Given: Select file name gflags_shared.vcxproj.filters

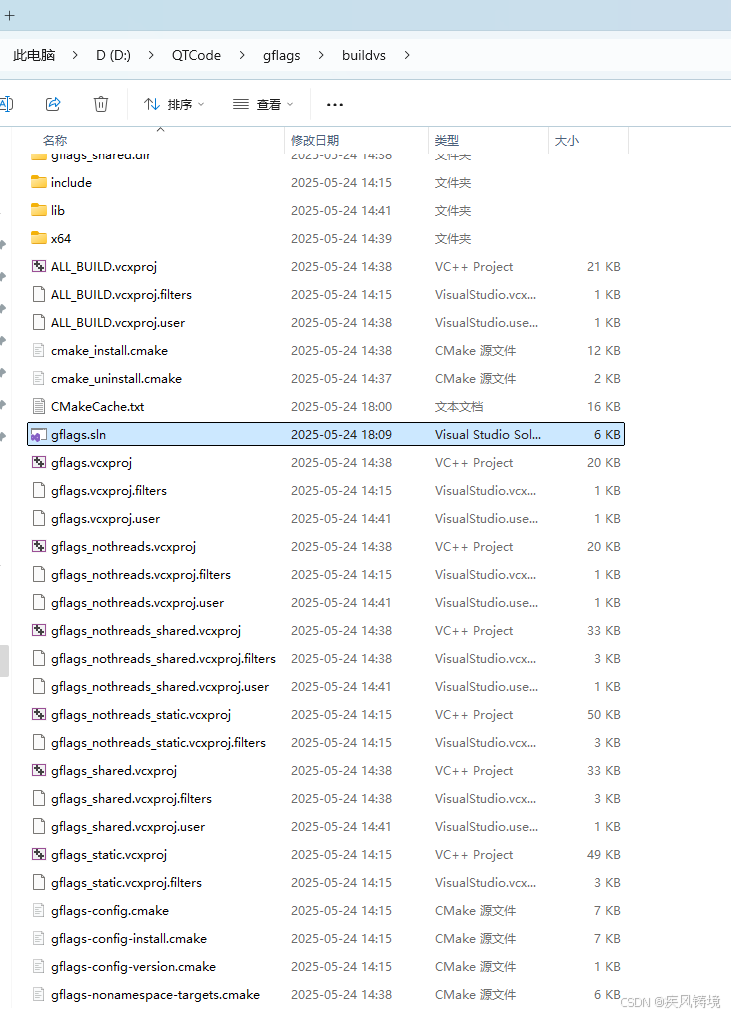Looking at the screenshot, I should [131, 799].
